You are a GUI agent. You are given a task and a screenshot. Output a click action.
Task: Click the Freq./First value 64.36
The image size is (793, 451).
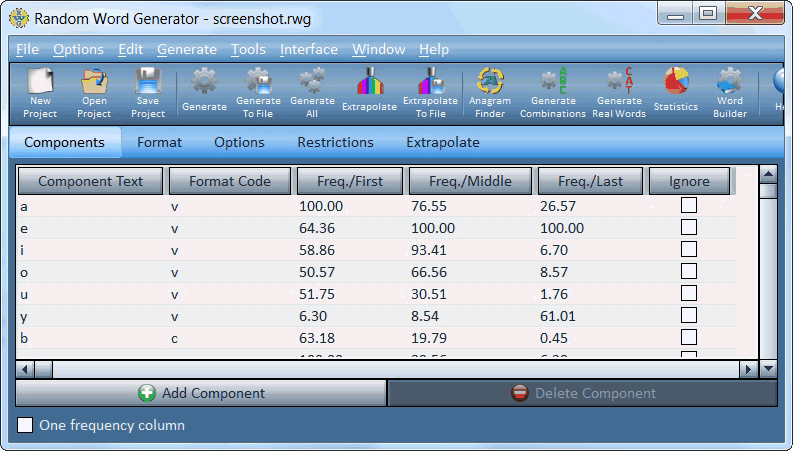coord(317,229)
